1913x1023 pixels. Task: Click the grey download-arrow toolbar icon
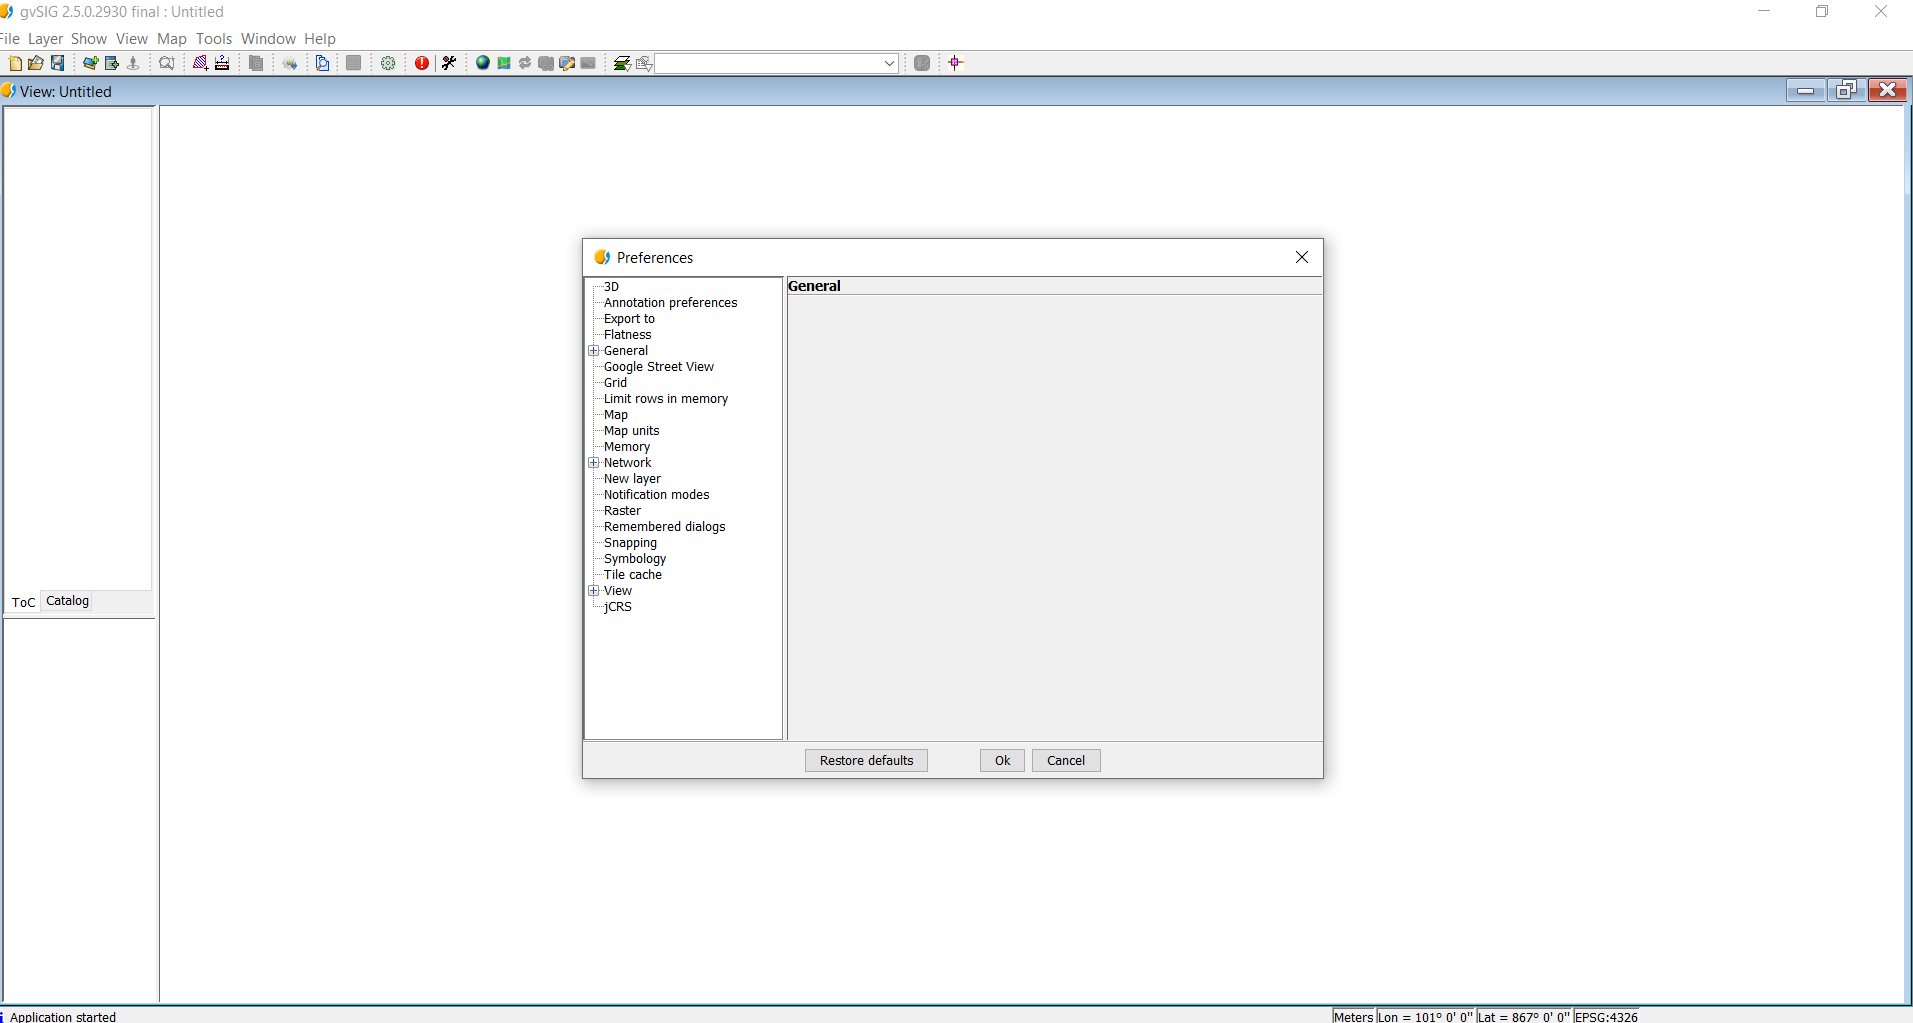(x=133, y=63)
